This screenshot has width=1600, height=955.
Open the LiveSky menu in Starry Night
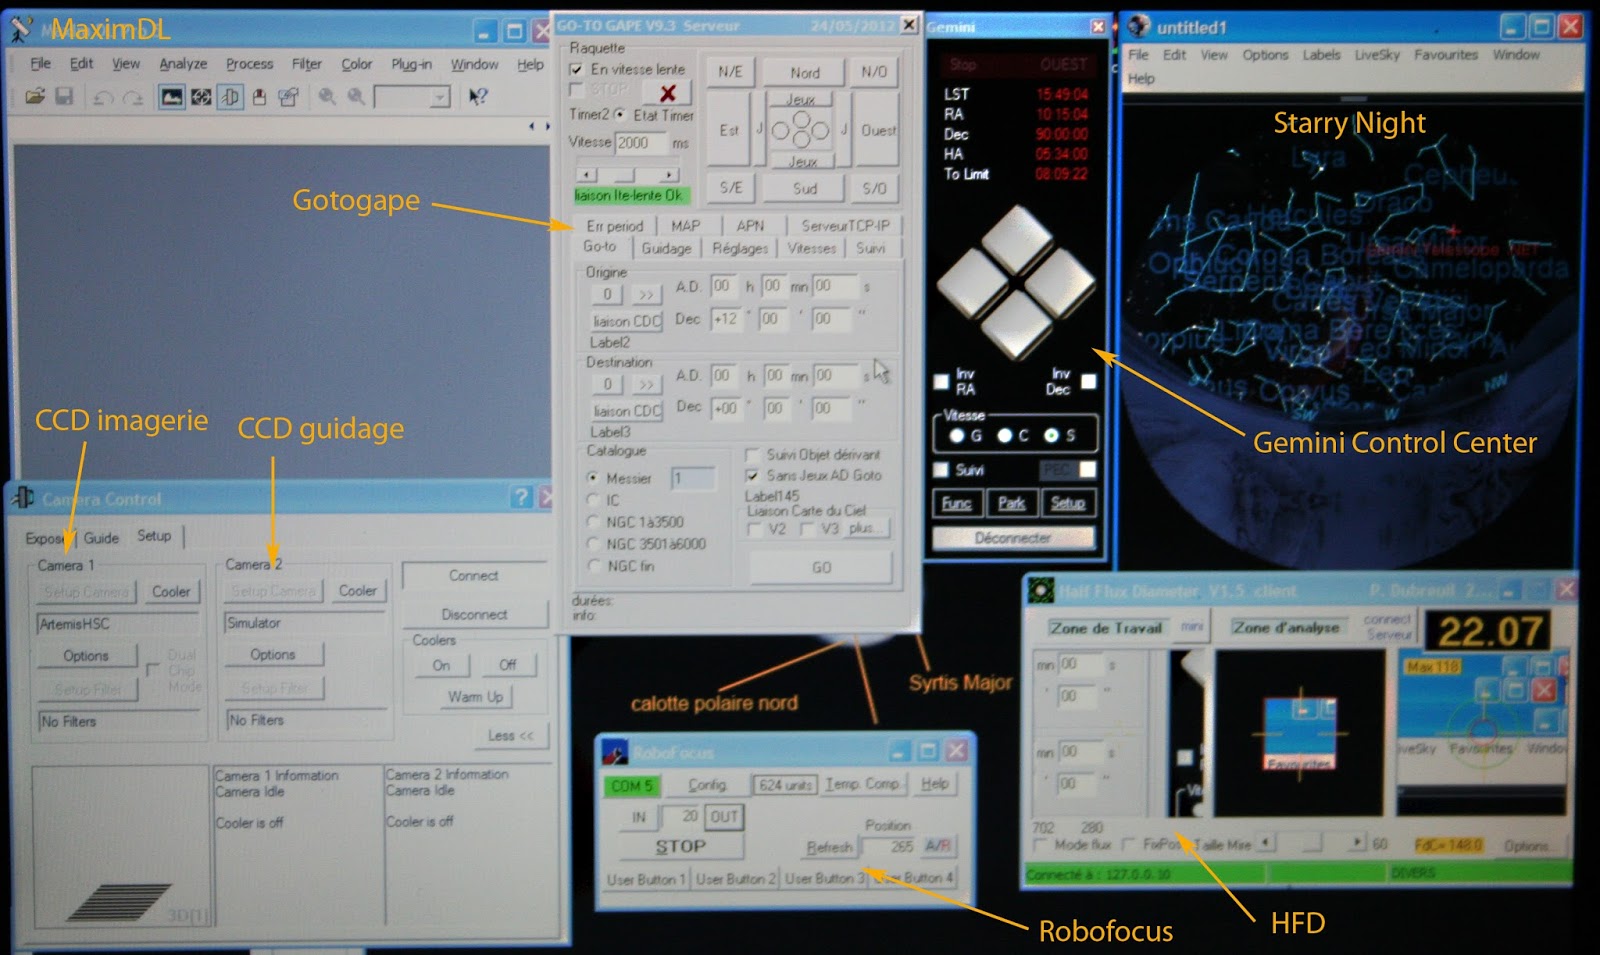(1377, 55)
